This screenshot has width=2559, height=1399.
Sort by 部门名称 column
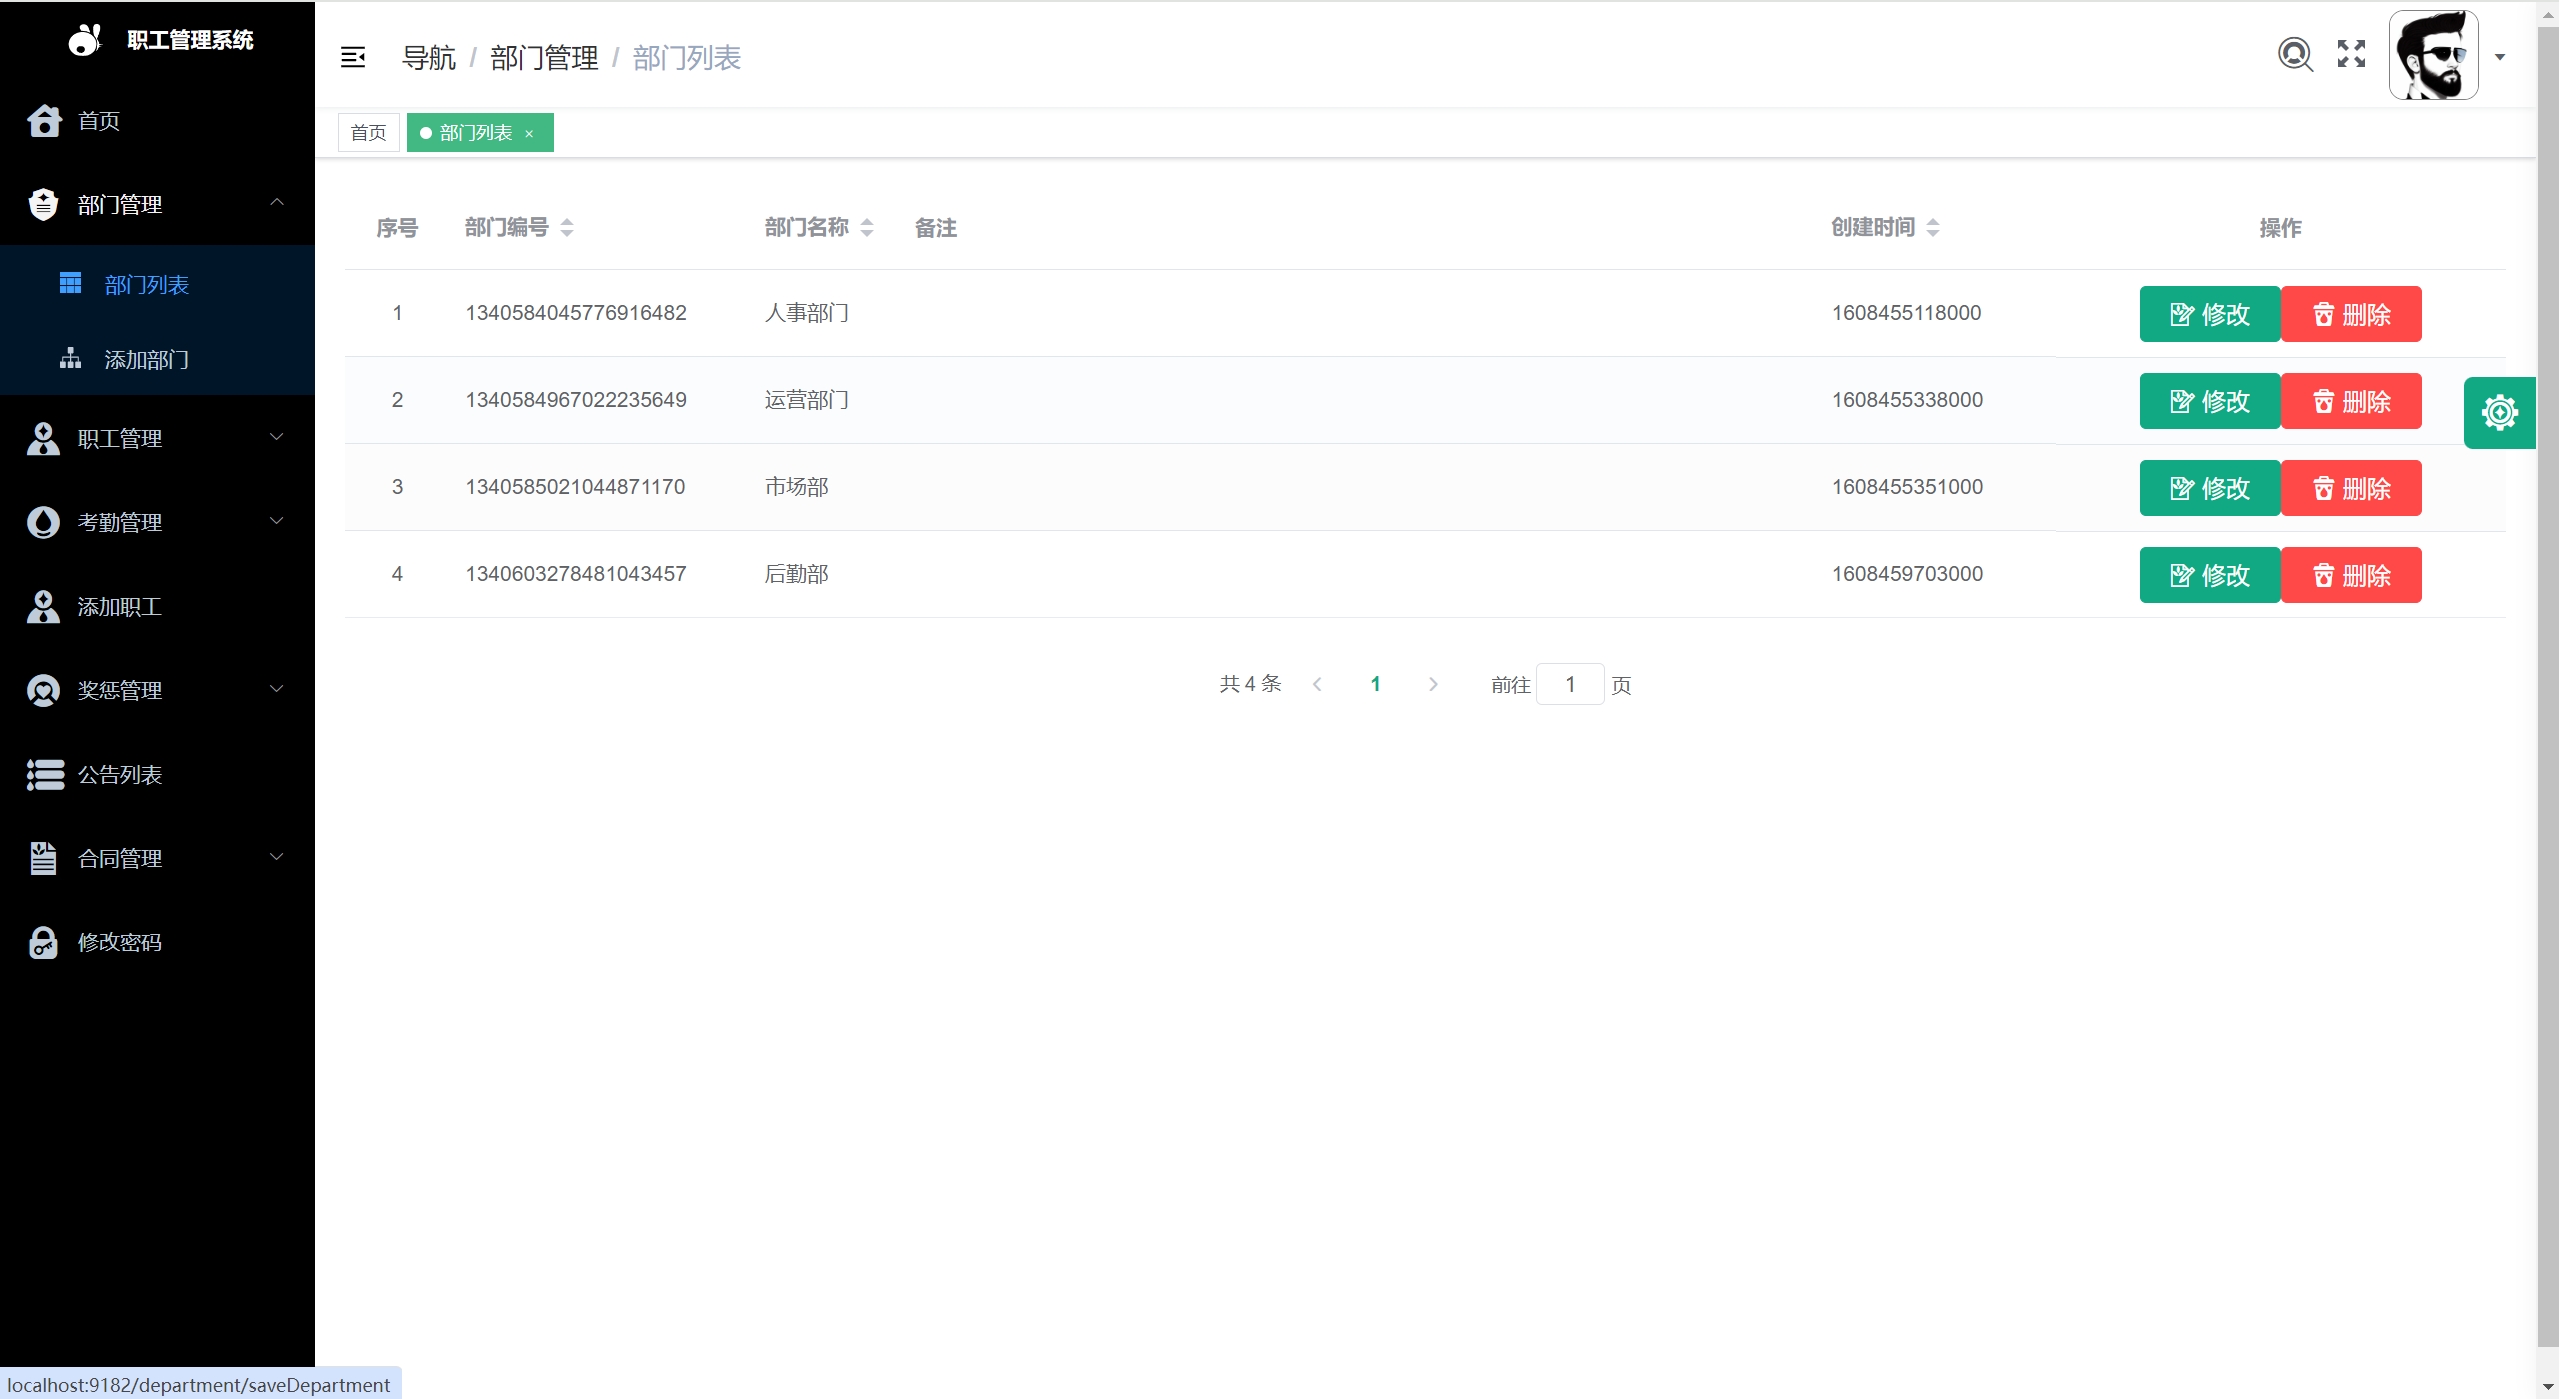[866, 228]
